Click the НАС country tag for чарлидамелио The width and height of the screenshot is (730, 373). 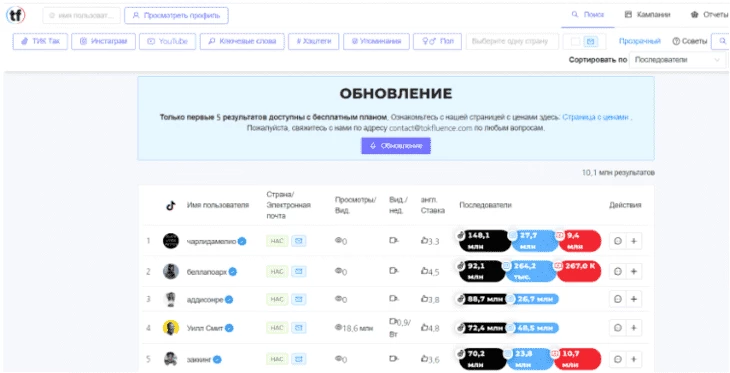(277, 241)
